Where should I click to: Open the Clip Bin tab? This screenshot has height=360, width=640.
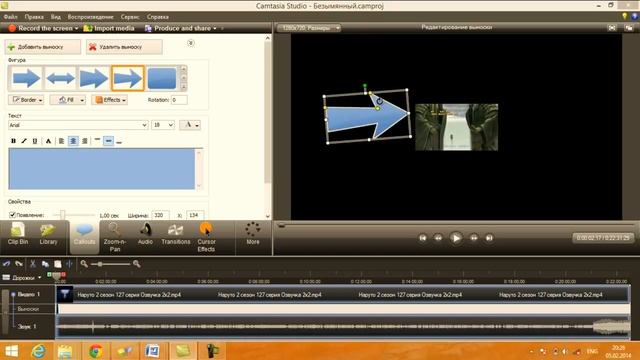coord(18,235)
